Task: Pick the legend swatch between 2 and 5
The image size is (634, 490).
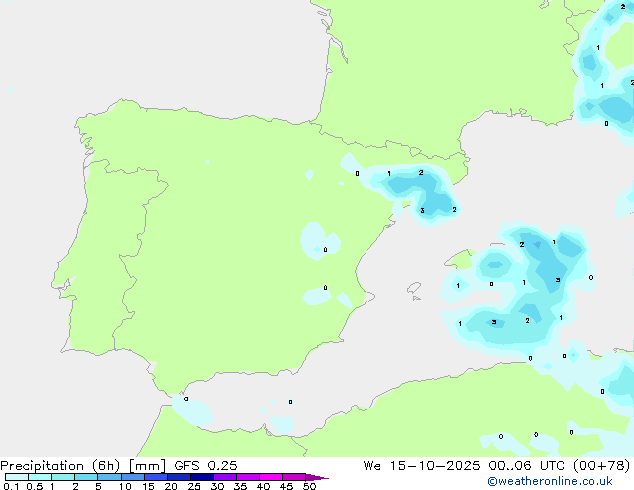Action: (x=86, y=477)
